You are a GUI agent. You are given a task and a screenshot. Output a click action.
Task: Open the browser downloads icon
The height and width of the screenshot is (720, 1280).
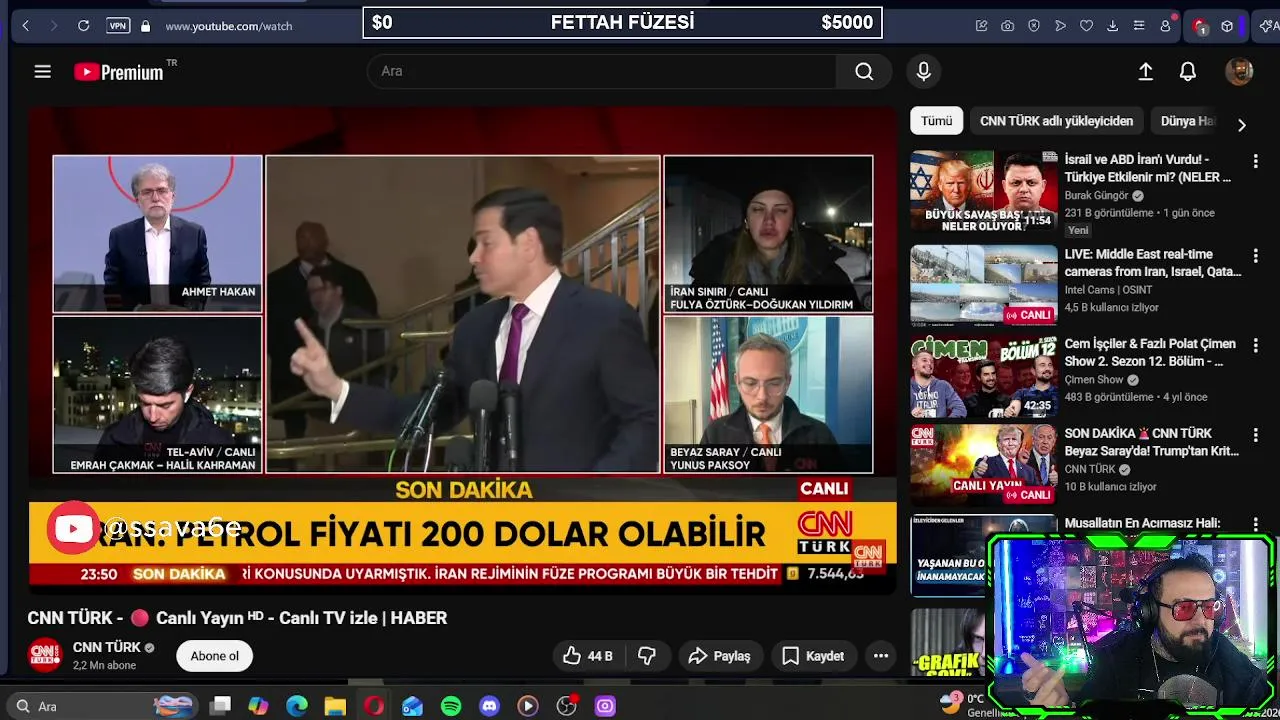pos(1112,26)
